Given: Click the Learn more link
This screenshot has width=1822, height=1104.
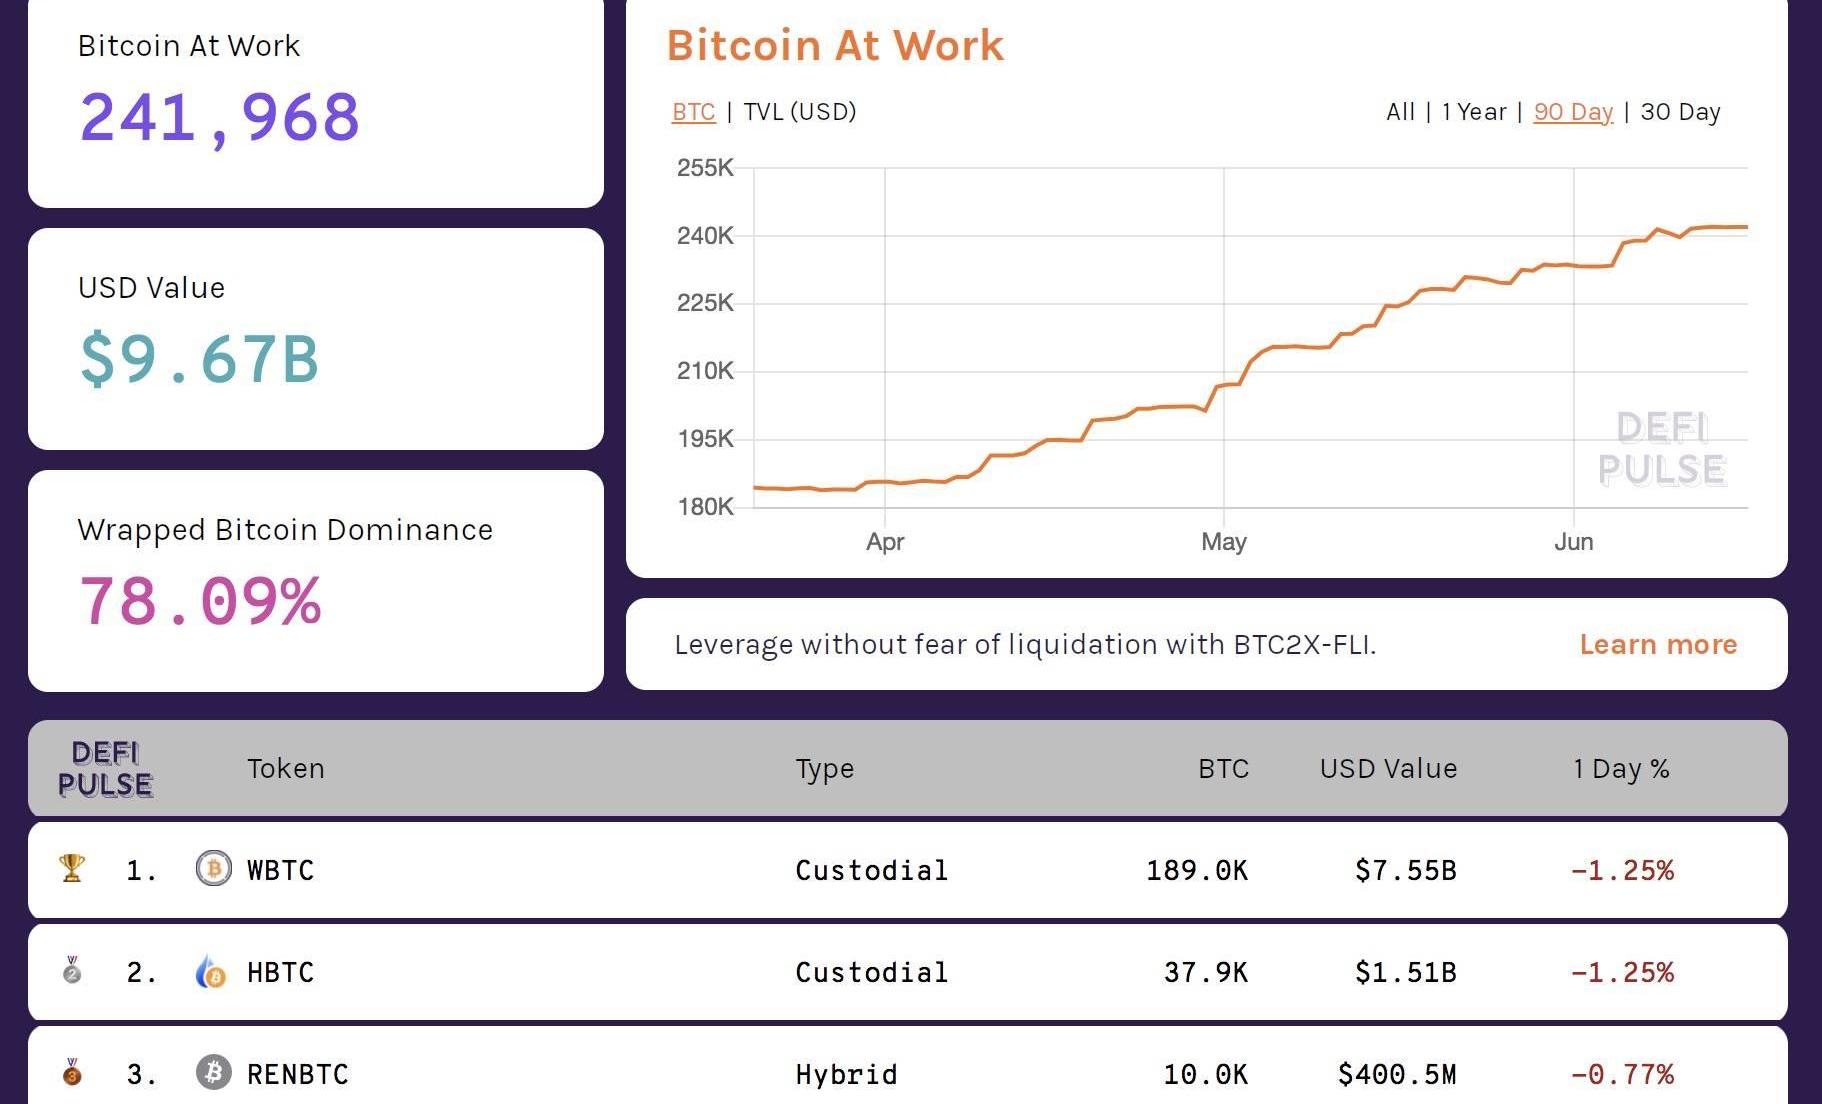Looking at the screenshot, I should click(x=1658, y=644).
